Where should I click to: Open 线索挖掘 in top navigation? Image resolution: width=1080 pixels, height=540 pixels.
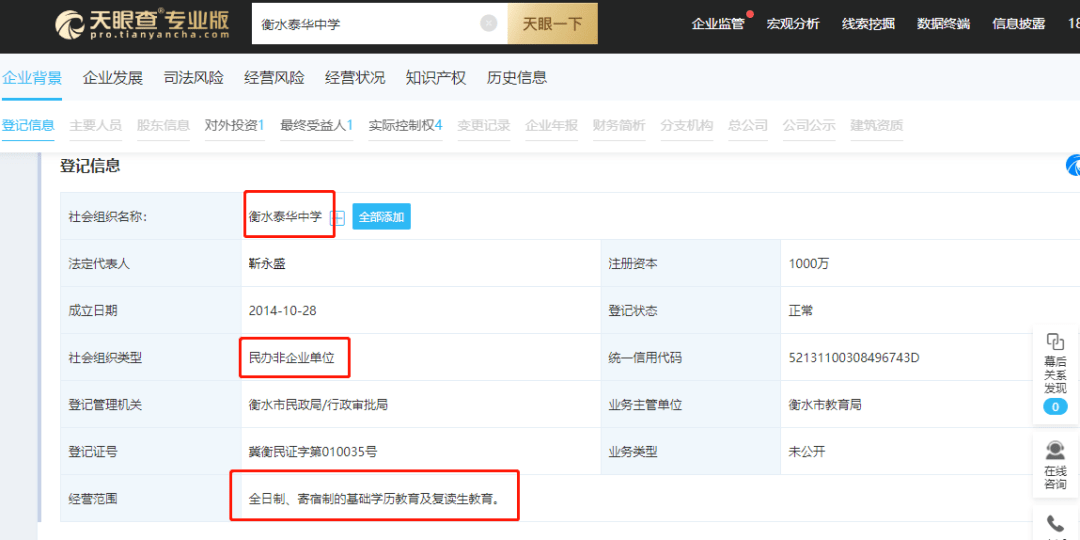pyautogui.click(x=868, y=23)
